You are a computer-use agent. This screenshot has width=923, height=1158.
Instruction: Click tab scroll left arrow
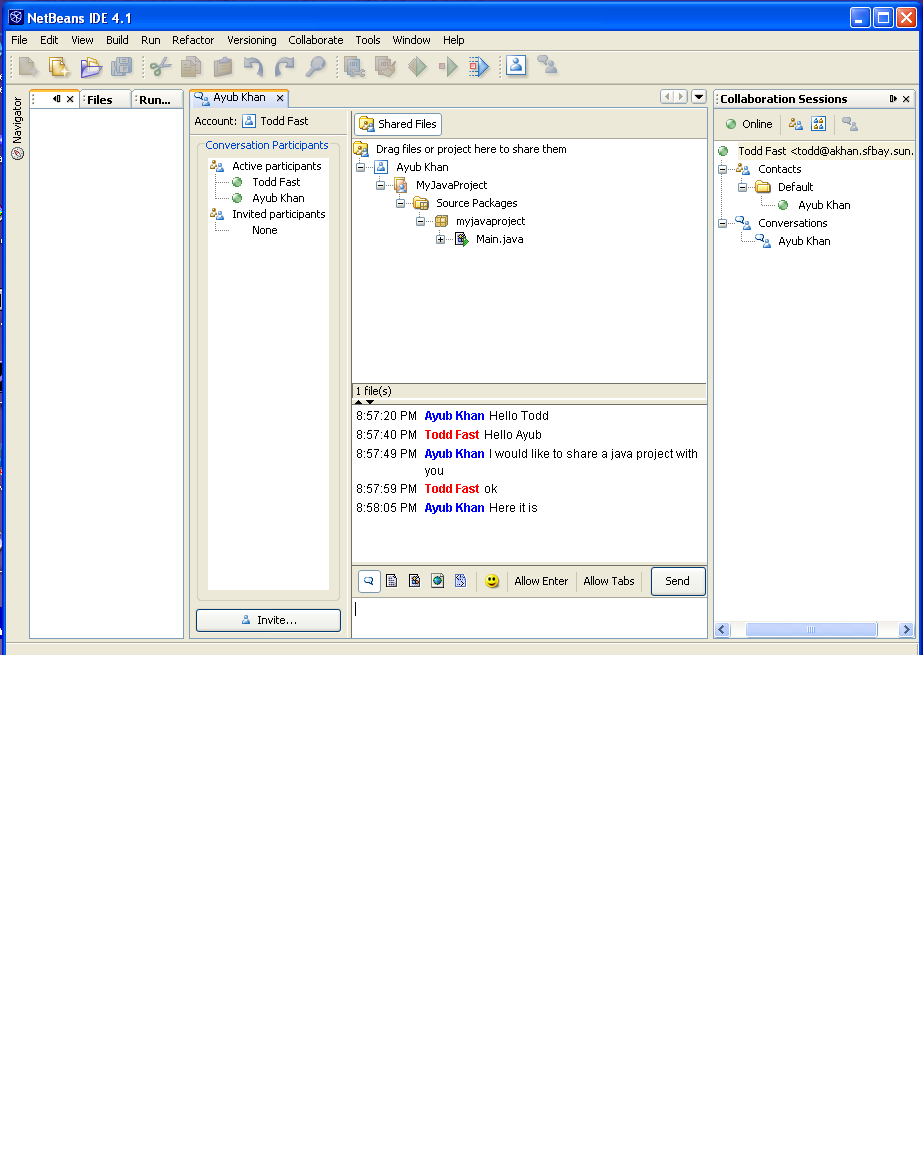[667, 97]
